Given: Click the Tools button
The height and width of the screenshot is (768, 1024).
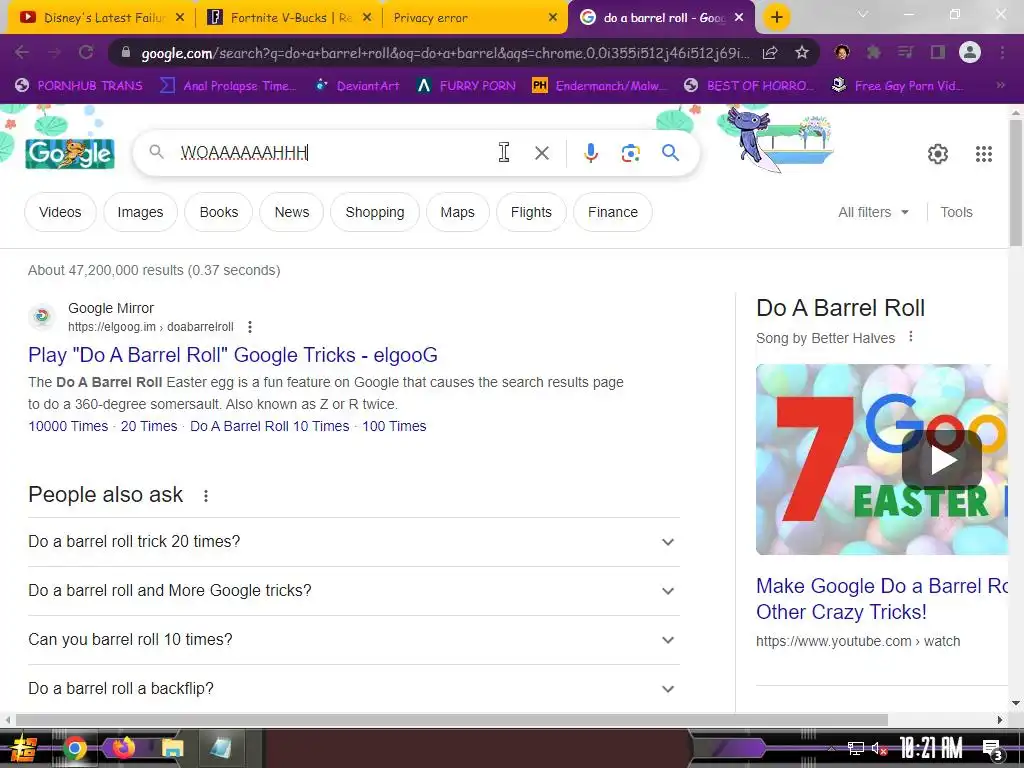Looking at the screenshot, I should (x=956, y=212).
